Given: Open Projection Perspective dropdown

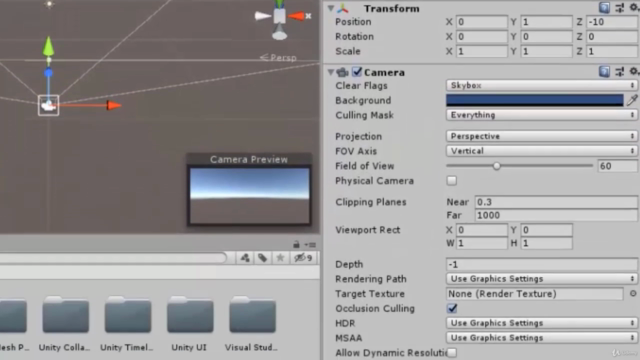Looking at the screenshot, I should click(542, 136).
